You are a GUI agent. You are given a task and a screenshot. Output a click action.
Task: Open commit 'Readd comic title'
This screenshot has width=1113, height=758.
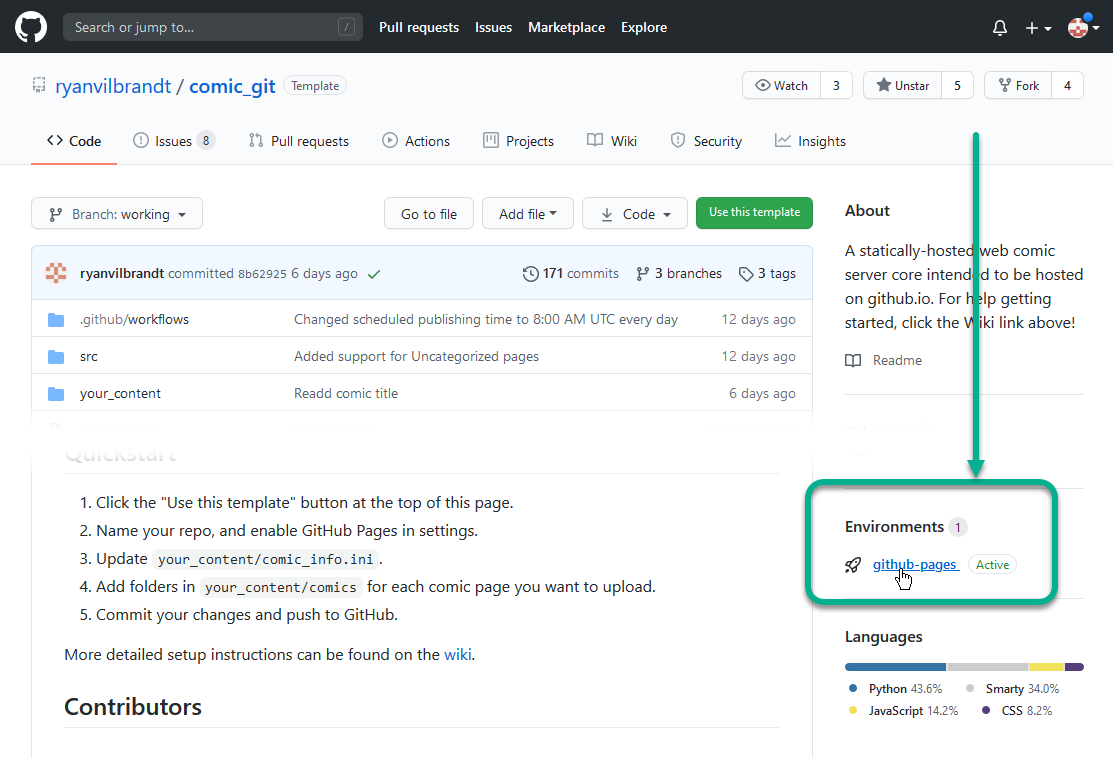(x=346, y=393)
